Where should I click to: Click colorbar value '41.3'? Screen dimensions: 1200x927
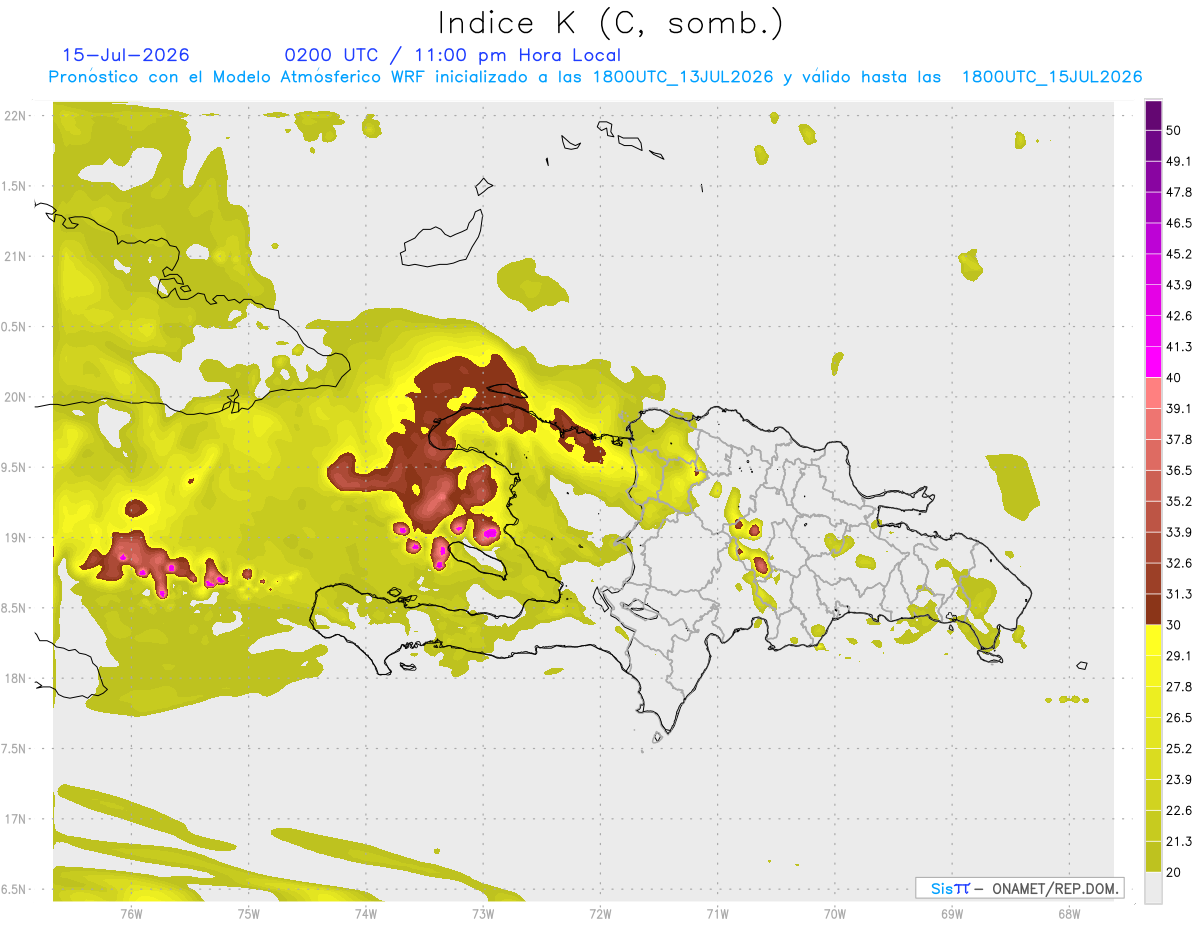click(x=1179, y=347)
